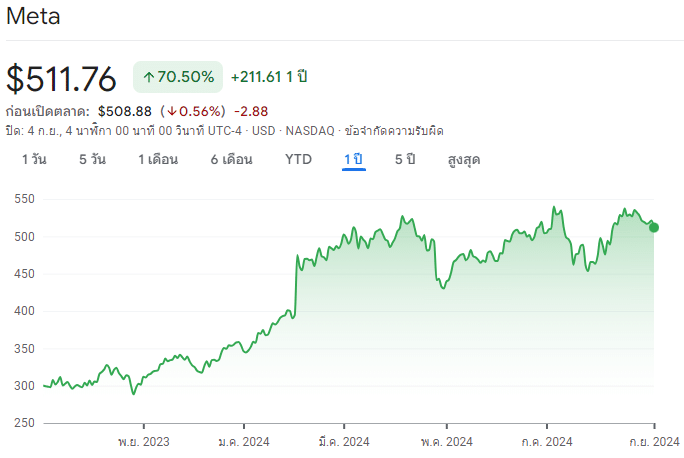Click the 250 y-axis label
This screenshot has height=458, width=684.
24,423
